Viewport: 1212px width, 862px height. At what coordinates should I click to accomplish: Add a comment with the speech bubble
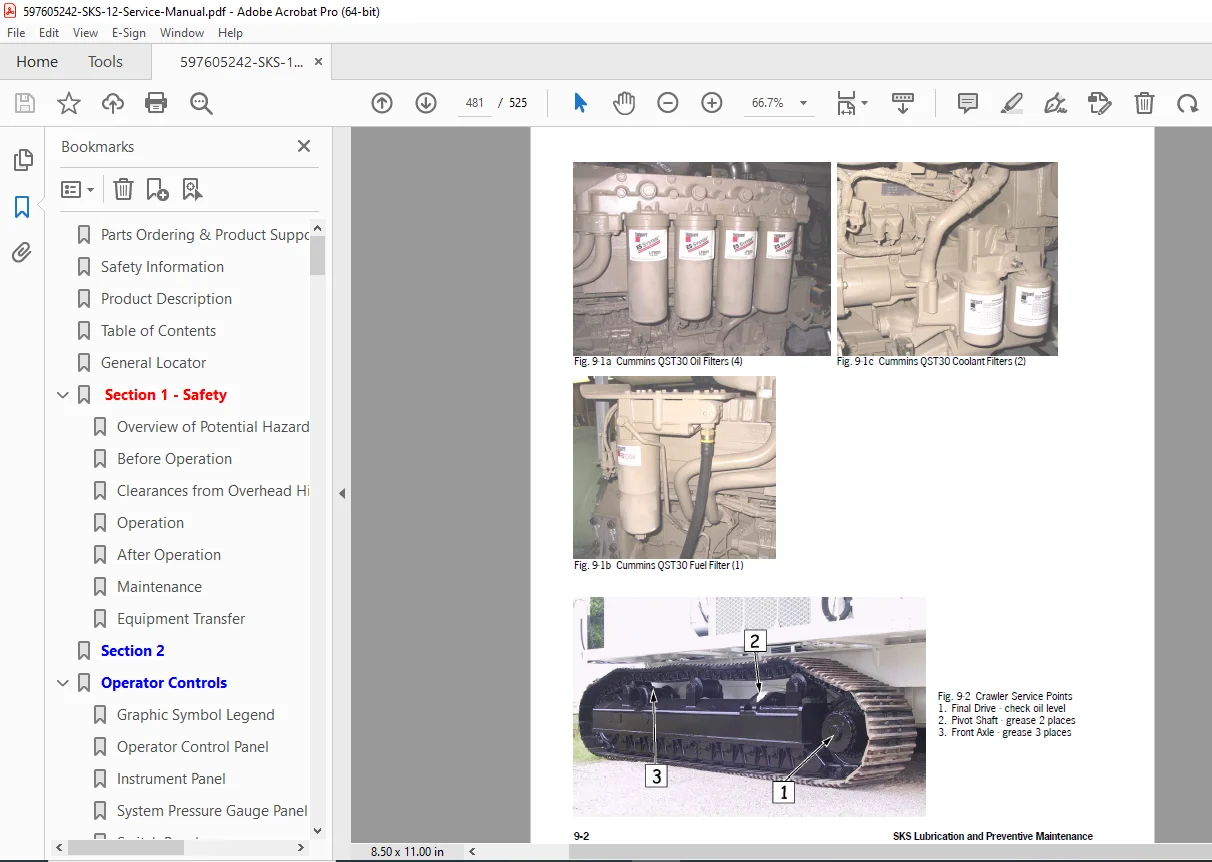(x=967, y=103)
